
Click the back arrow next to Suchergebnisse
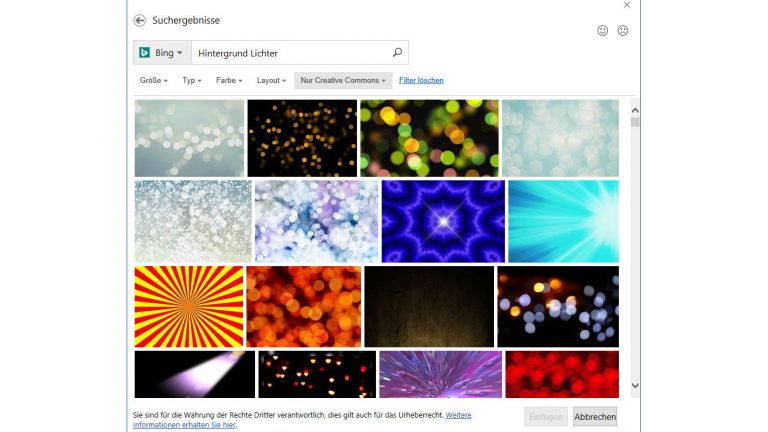[140, 20]
